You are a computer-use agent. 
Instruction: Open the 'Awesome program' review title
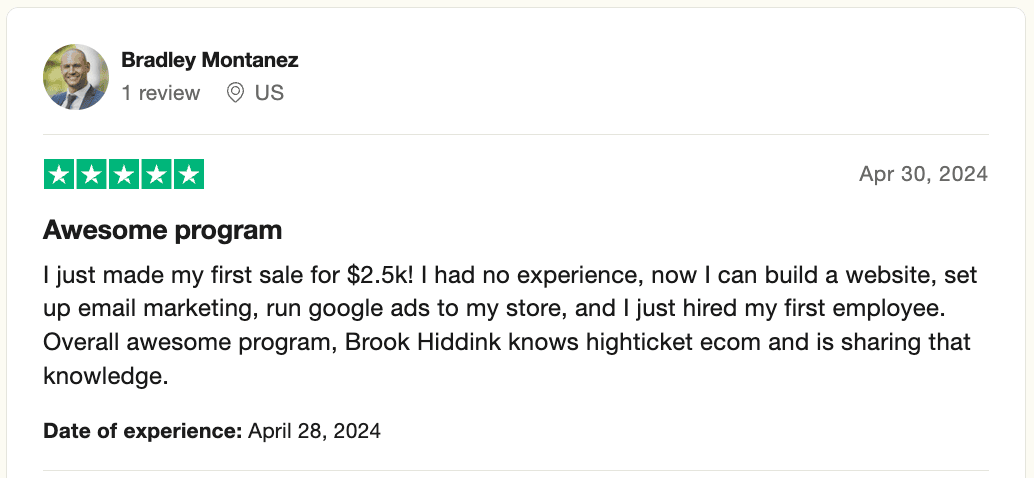[x=162, y=231]
